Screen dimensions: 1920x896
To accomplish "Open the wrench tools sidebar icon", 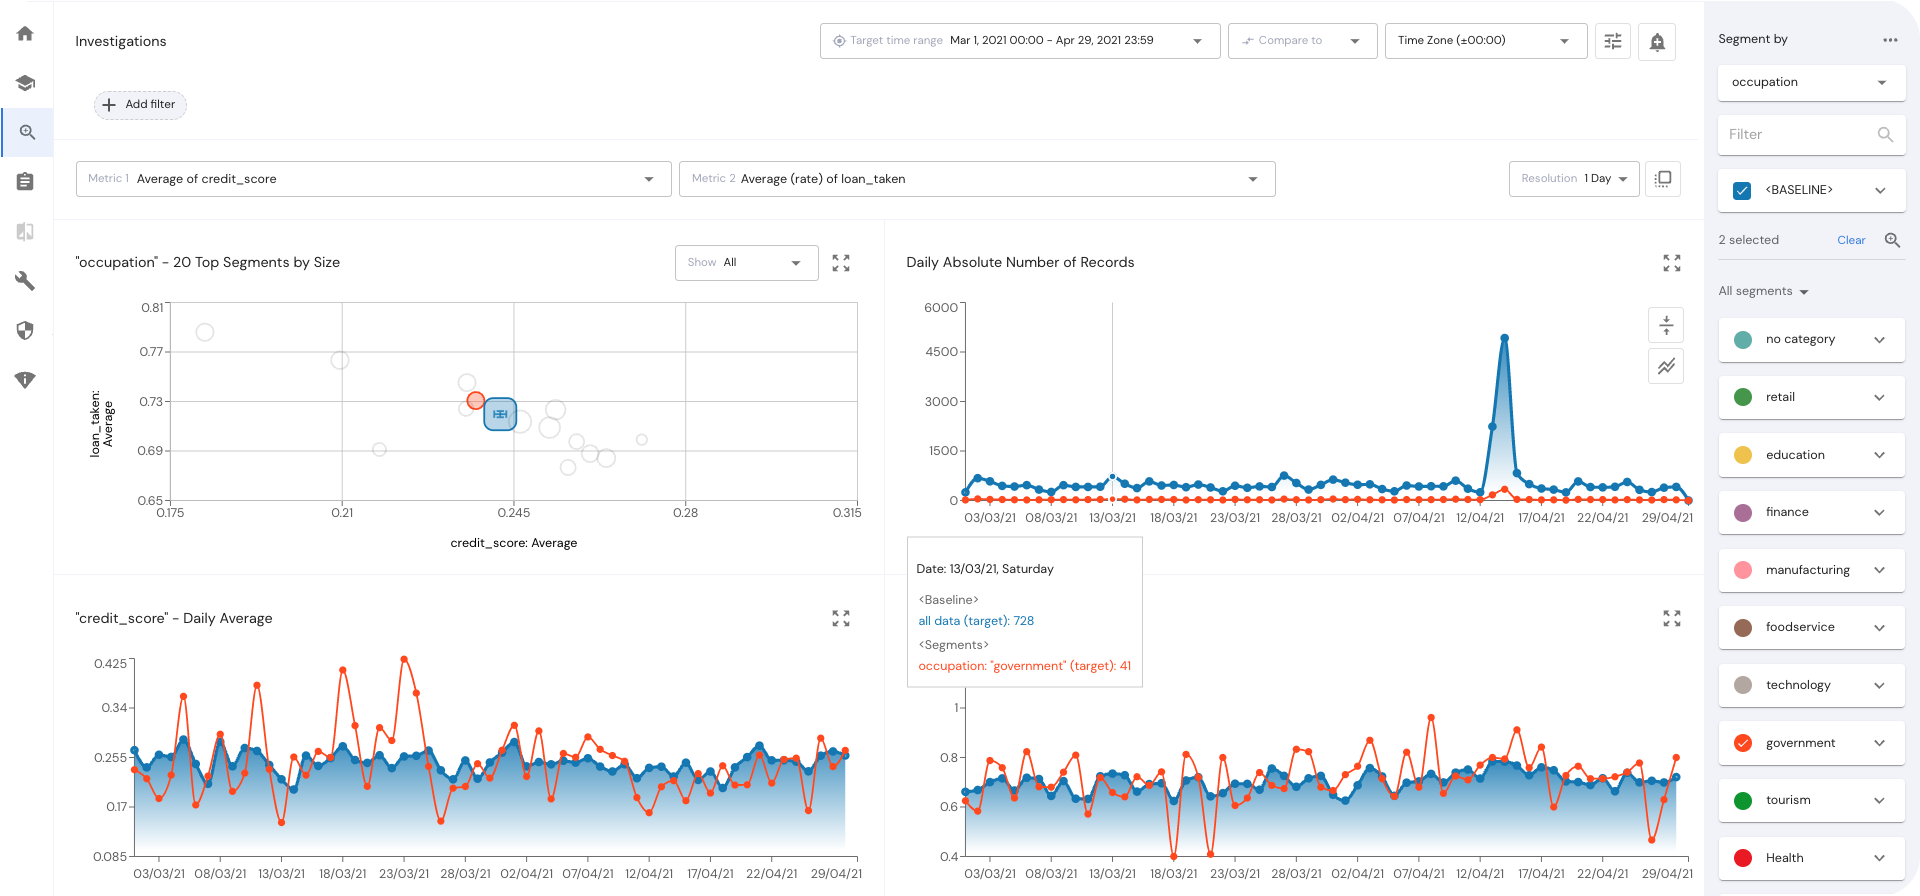I will [26, 281].
